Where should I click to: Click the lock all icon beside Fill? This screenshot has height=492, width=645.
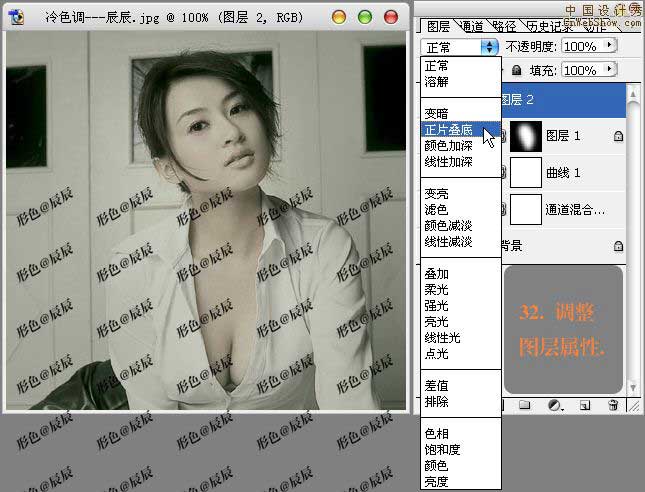click(x=516, y=71)
